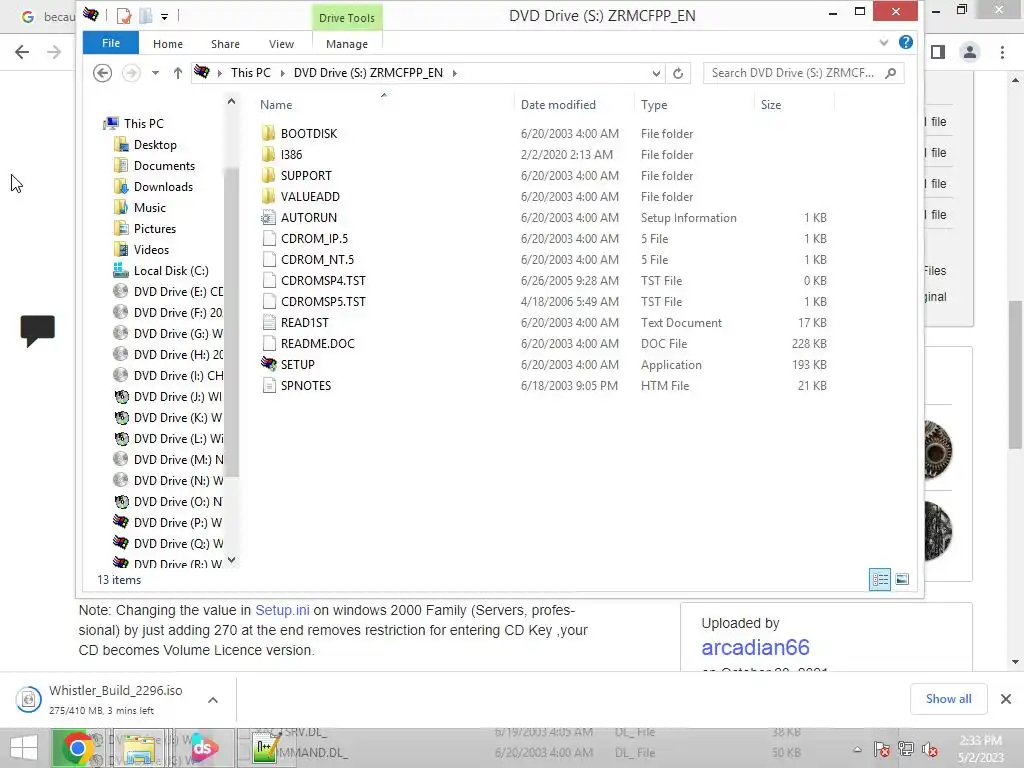
Task: Select the I386 folder
Action: pos(291,155)
